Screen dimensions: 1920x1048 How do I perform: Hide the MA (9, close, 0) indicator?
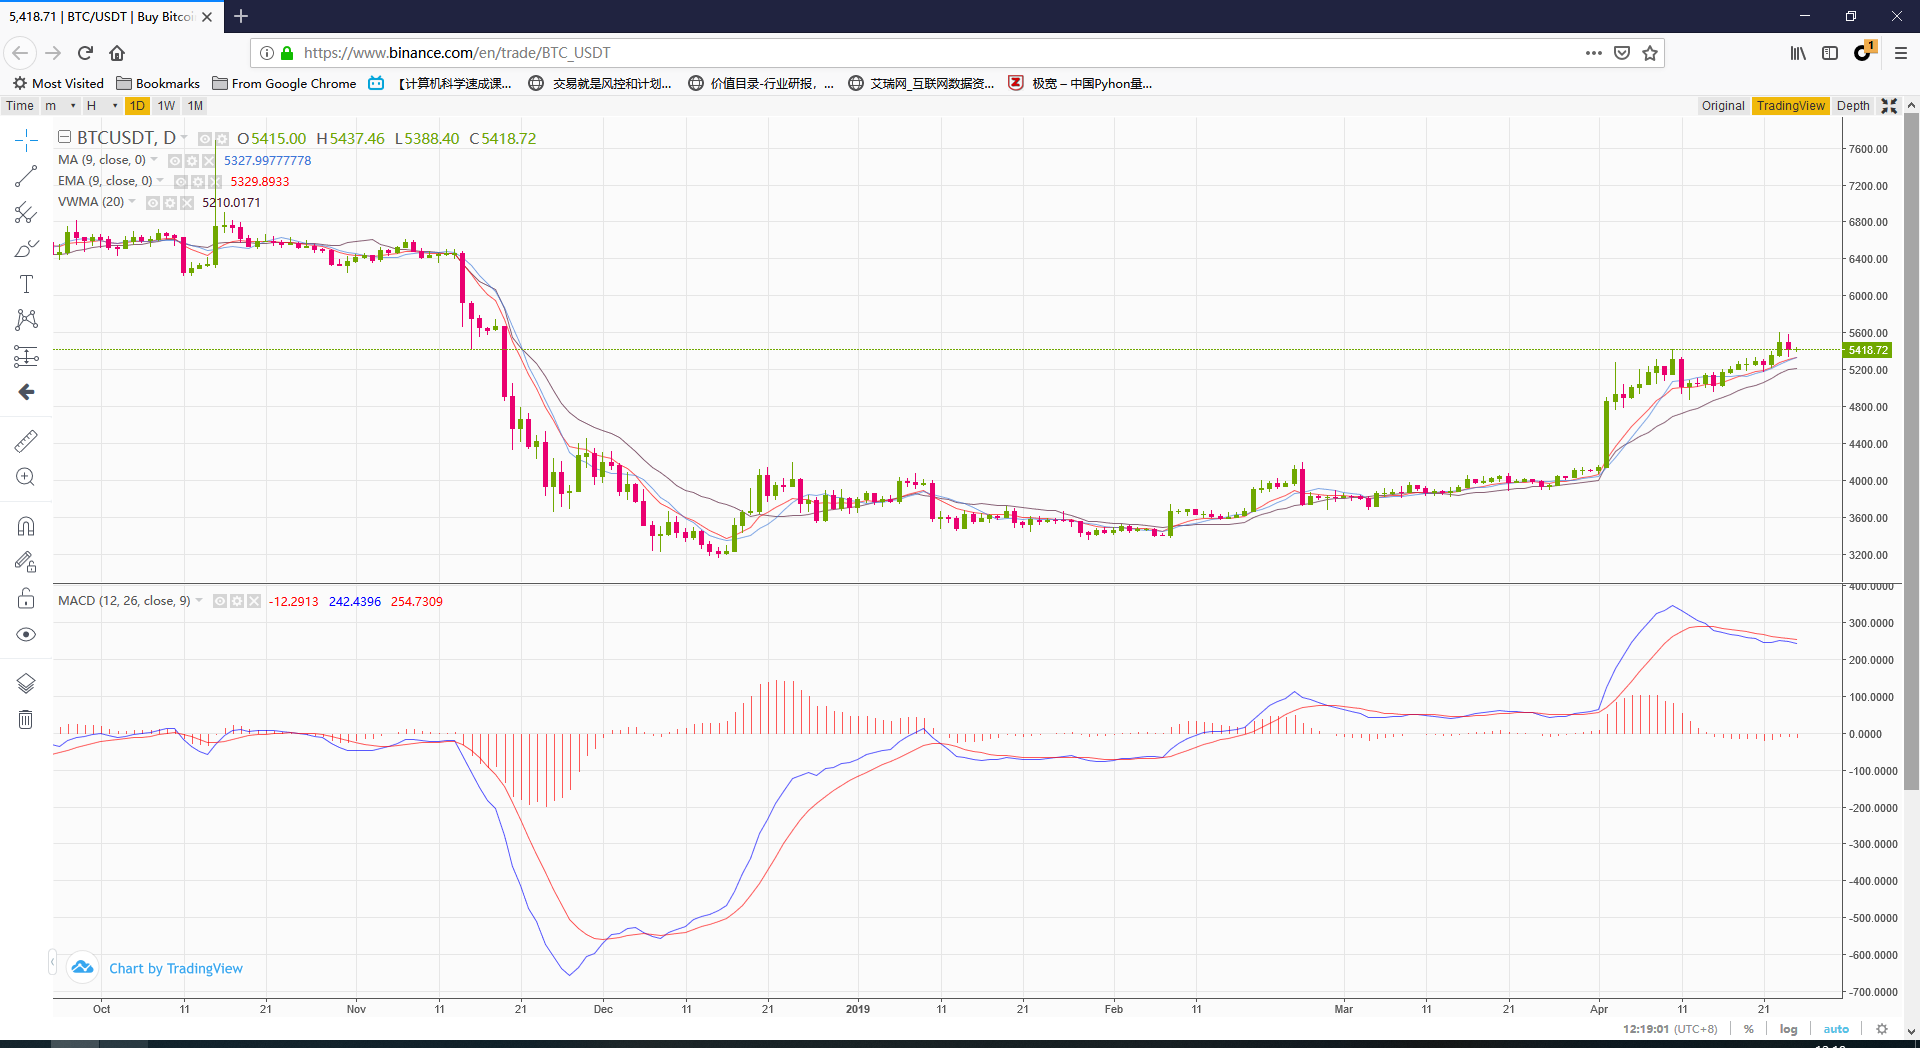[175, 161]
